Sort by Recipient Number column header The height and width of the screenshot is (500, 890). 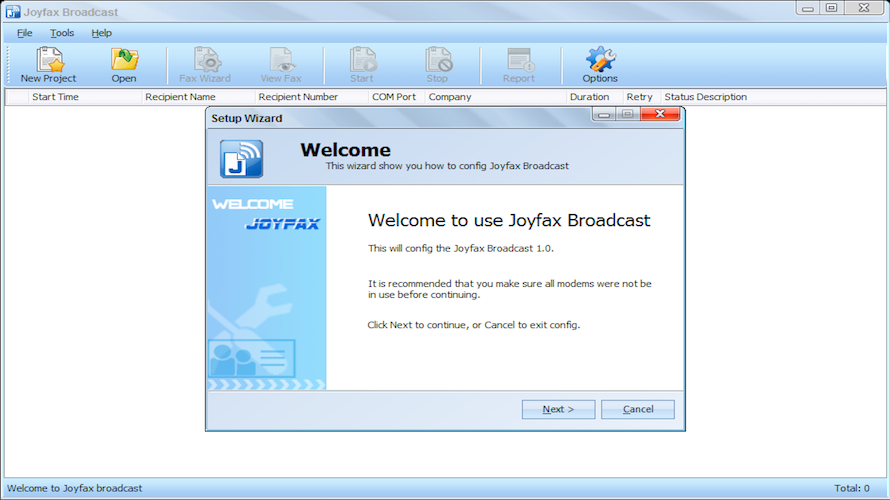312,97
